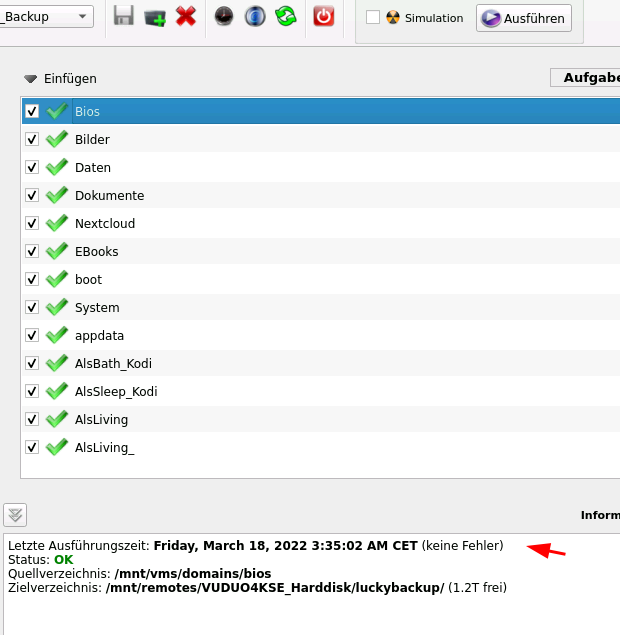Viewport: 620px width, 635px height.
Task: Select the Daten task row
Action: [x=321, y=167]
